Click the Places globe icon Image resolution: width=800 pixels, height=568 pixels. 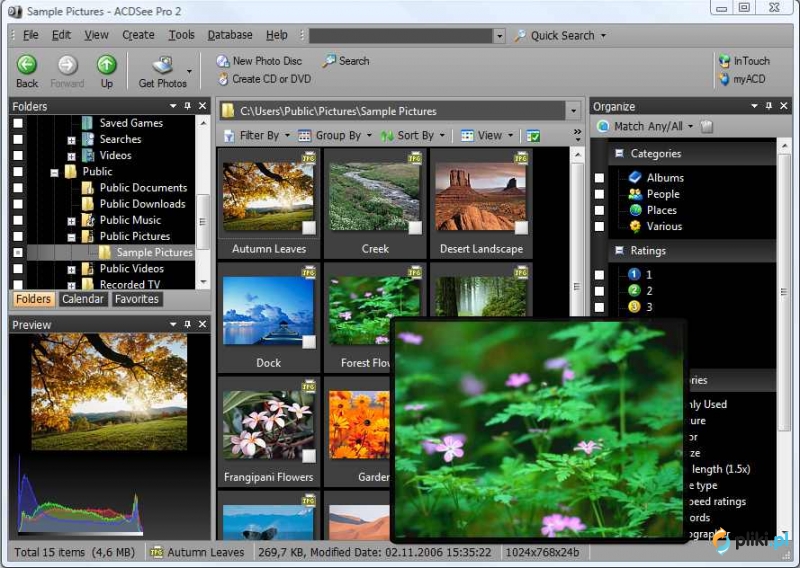(x=635, y=210)
